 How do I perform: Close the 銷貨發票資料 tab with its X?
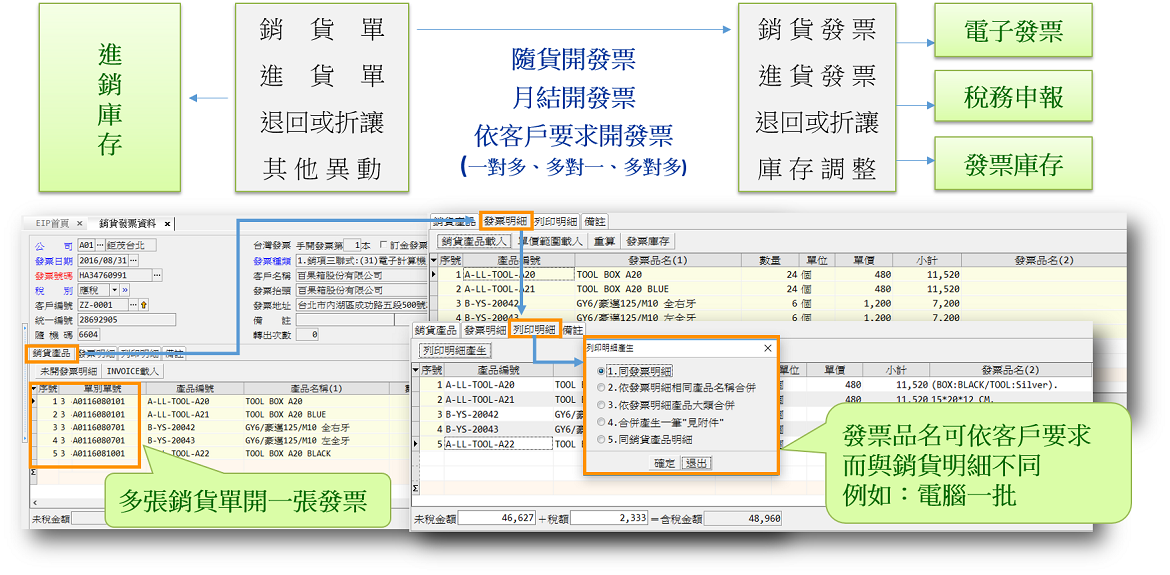(x=167, y=224)
